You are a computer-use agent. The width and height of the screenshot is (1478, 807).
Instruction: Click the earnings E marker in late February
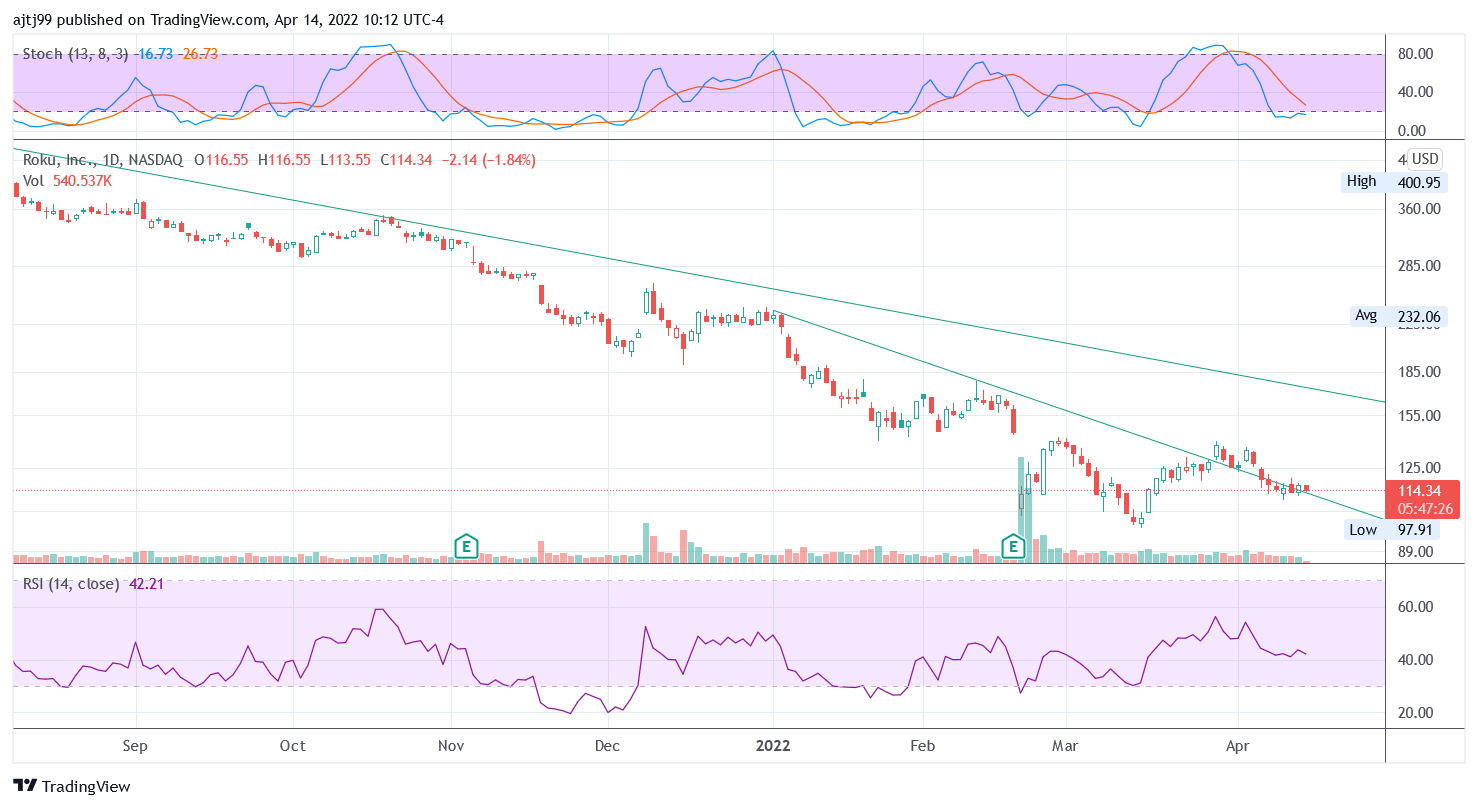[x=1014, y=546]
